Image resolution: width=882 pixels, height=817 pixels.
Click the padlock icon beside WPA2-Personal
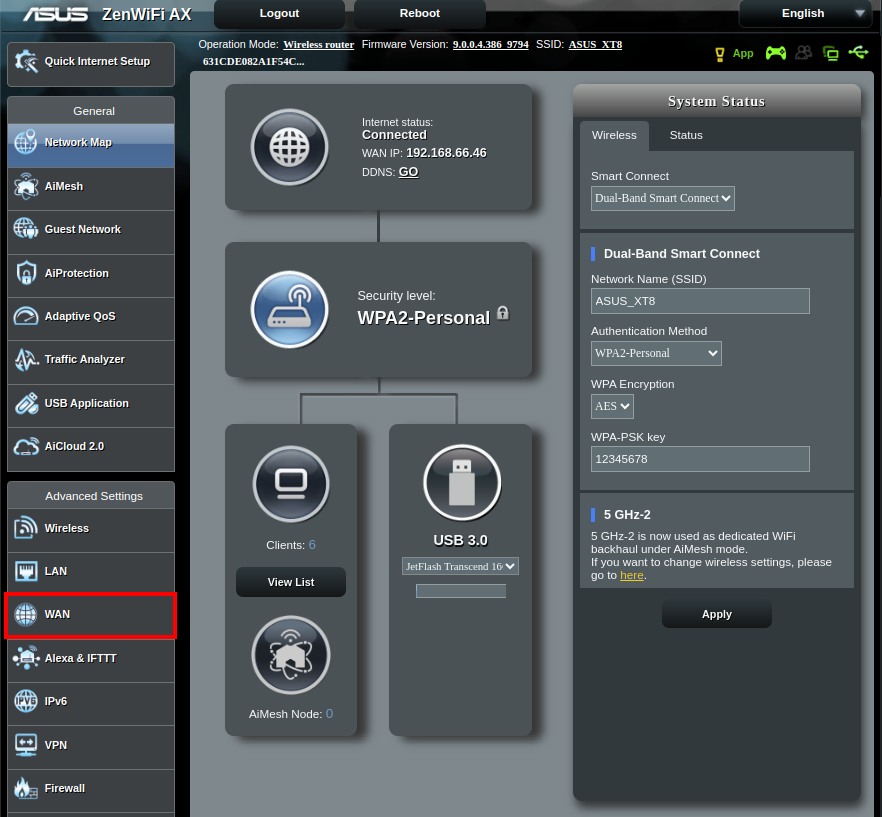503,313
